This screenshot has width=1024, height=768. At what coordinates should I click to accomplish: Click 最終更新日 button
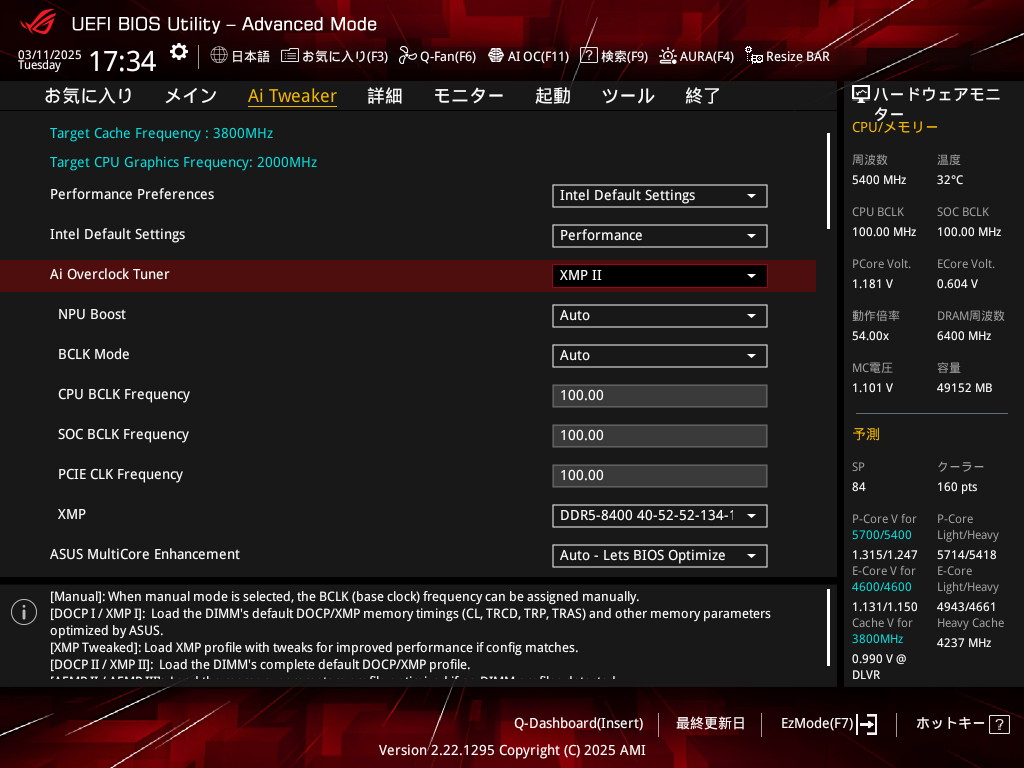tap(710, 724)
